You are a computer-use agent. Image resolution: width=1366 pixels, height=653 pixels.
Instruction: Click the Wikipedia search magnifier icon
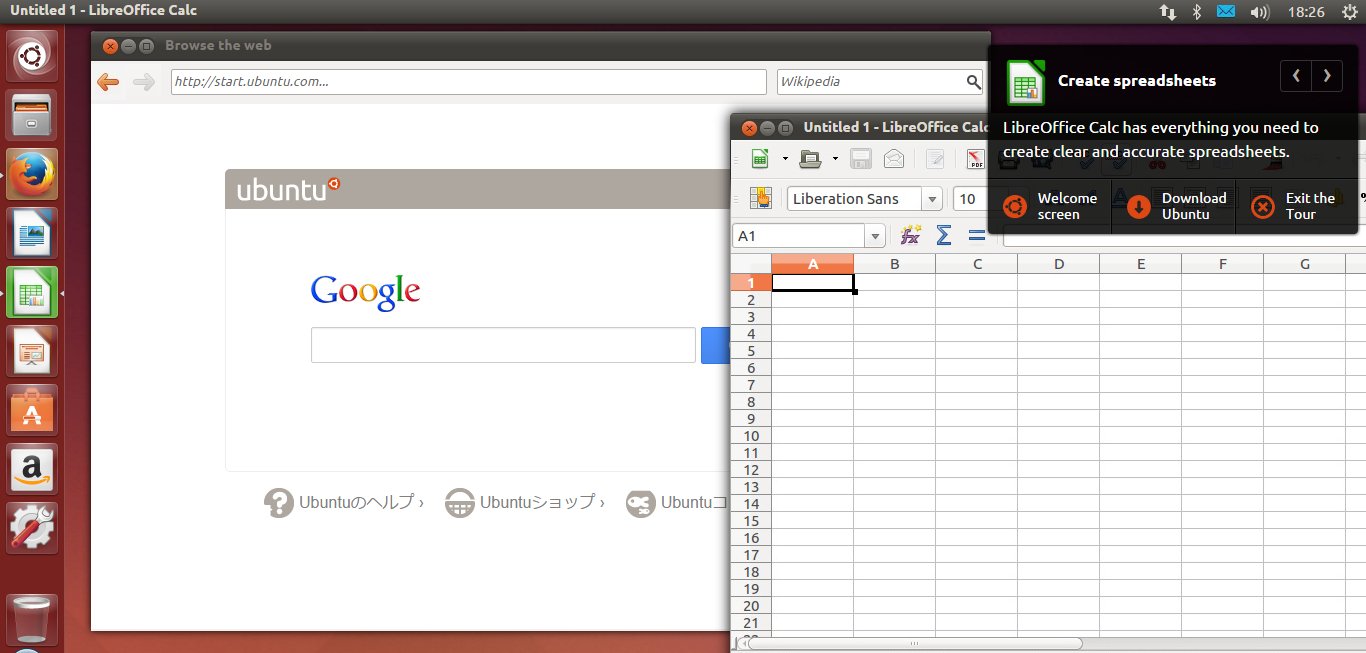[974, 82]
